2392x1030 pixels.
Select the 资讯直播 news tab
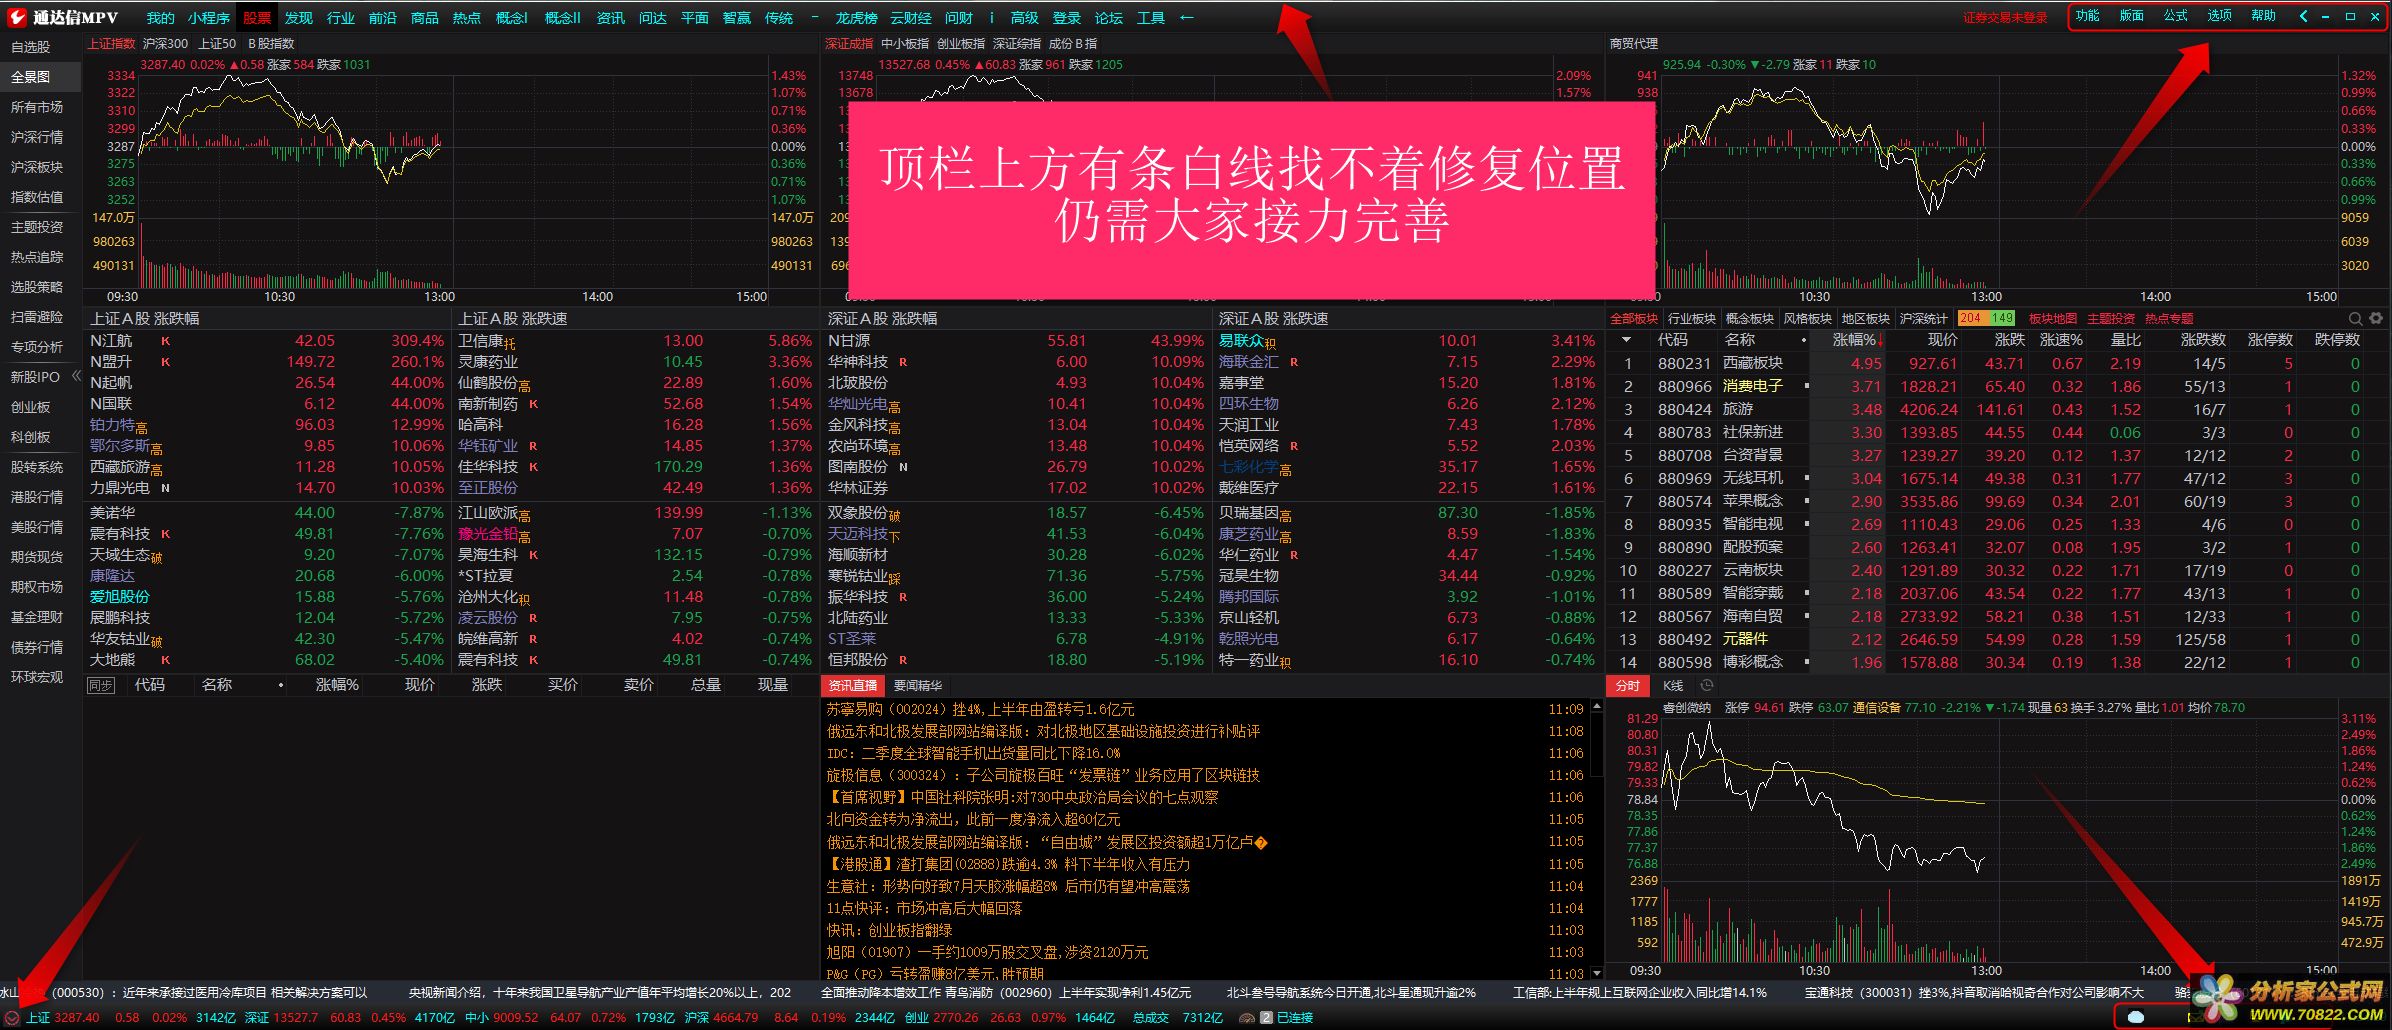853,685
